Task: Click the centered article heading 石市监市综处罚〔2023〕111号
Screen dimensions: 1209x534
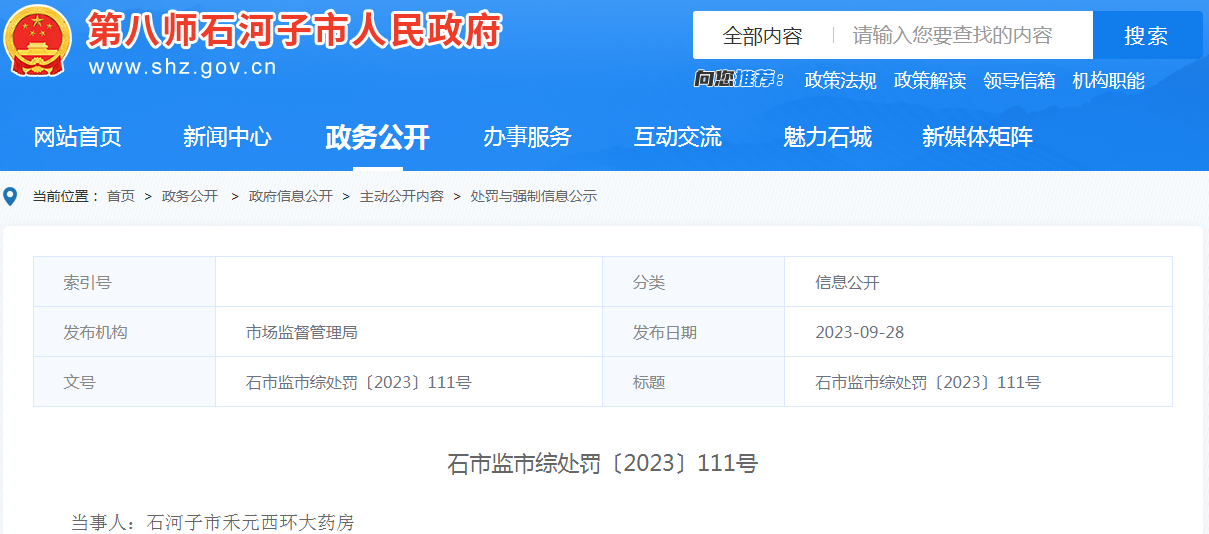Action: [602, 463]
